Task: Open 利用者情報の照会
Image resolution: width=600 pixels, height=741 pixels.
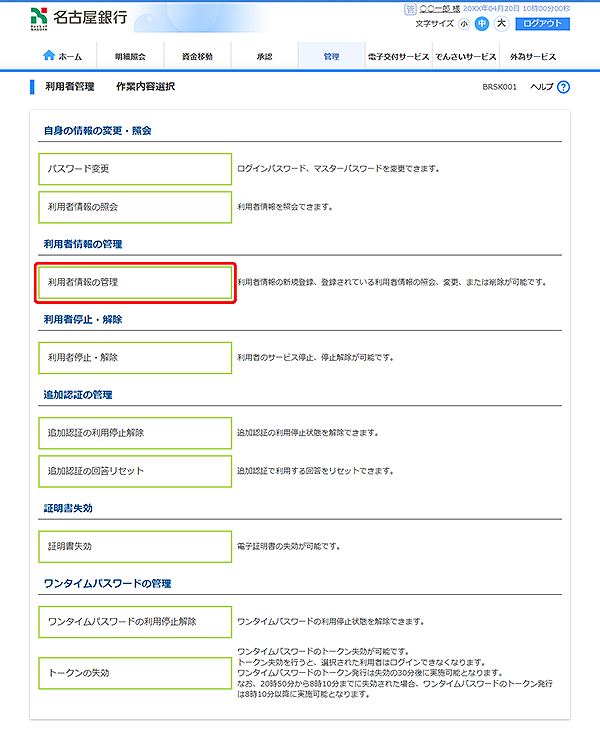Action: coord(135,207)
